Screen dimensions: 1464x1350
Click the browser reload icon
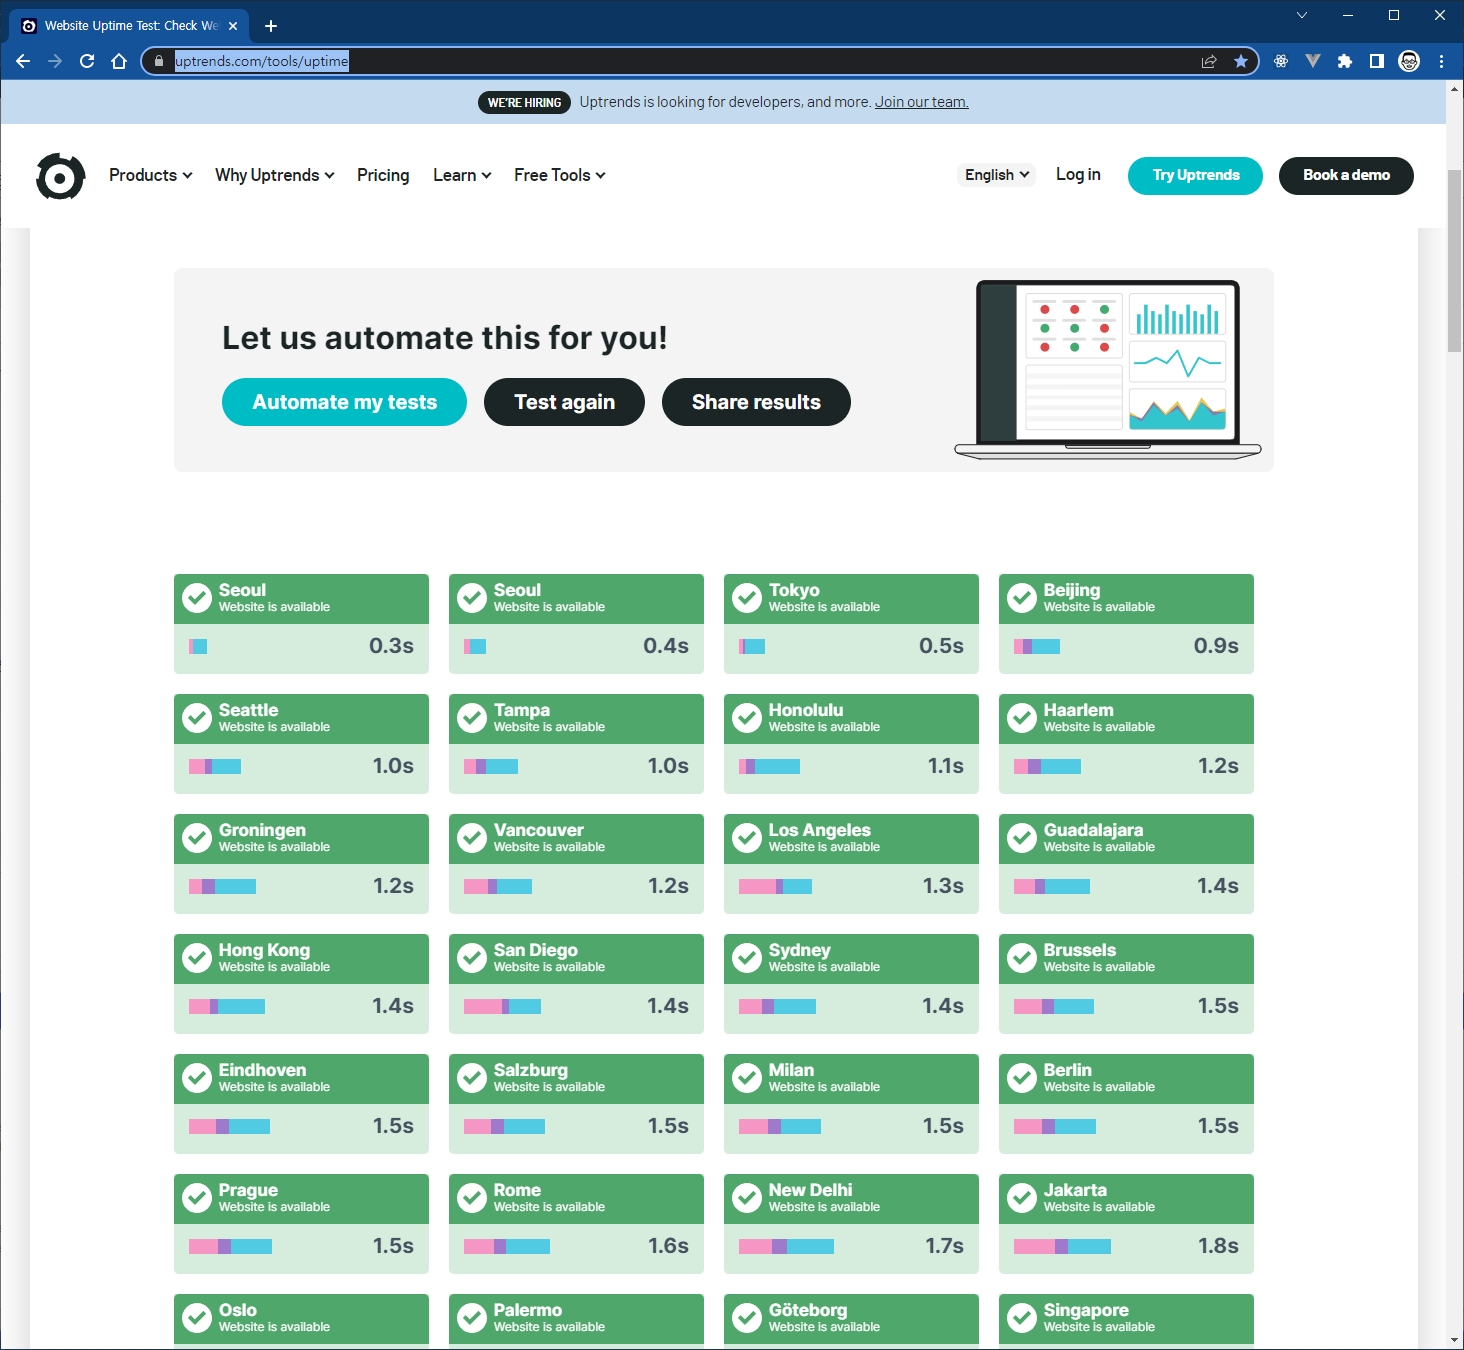click(x=87, y=61)
